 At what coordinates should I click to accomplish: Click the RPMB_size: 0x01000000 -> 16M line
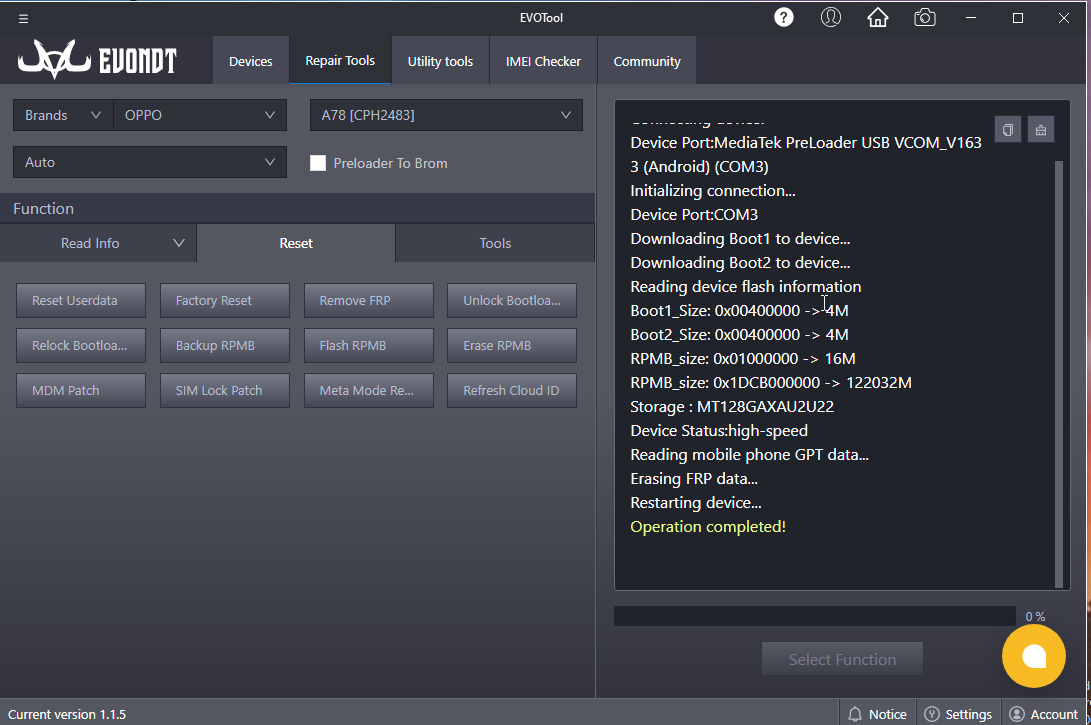pos(743,358)
